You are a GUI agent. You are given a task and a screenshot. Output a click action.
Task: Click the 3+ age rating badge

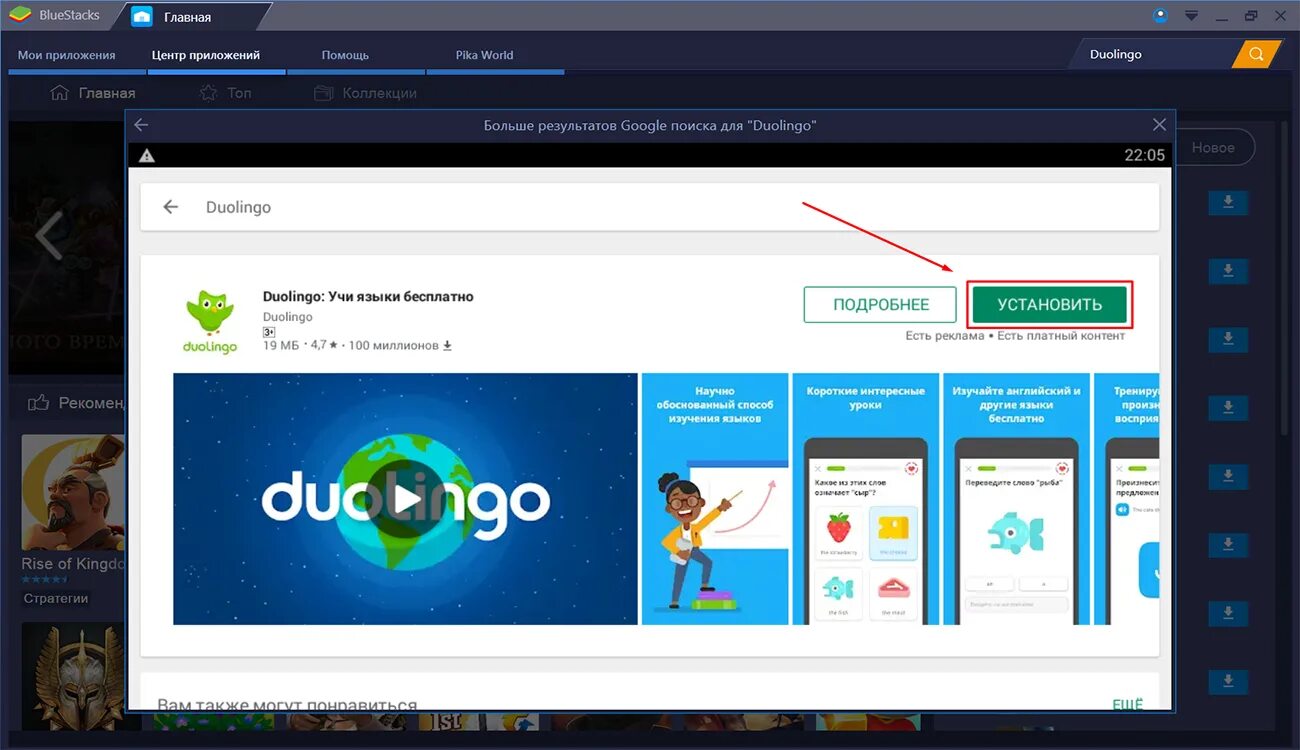coord(268,331)
